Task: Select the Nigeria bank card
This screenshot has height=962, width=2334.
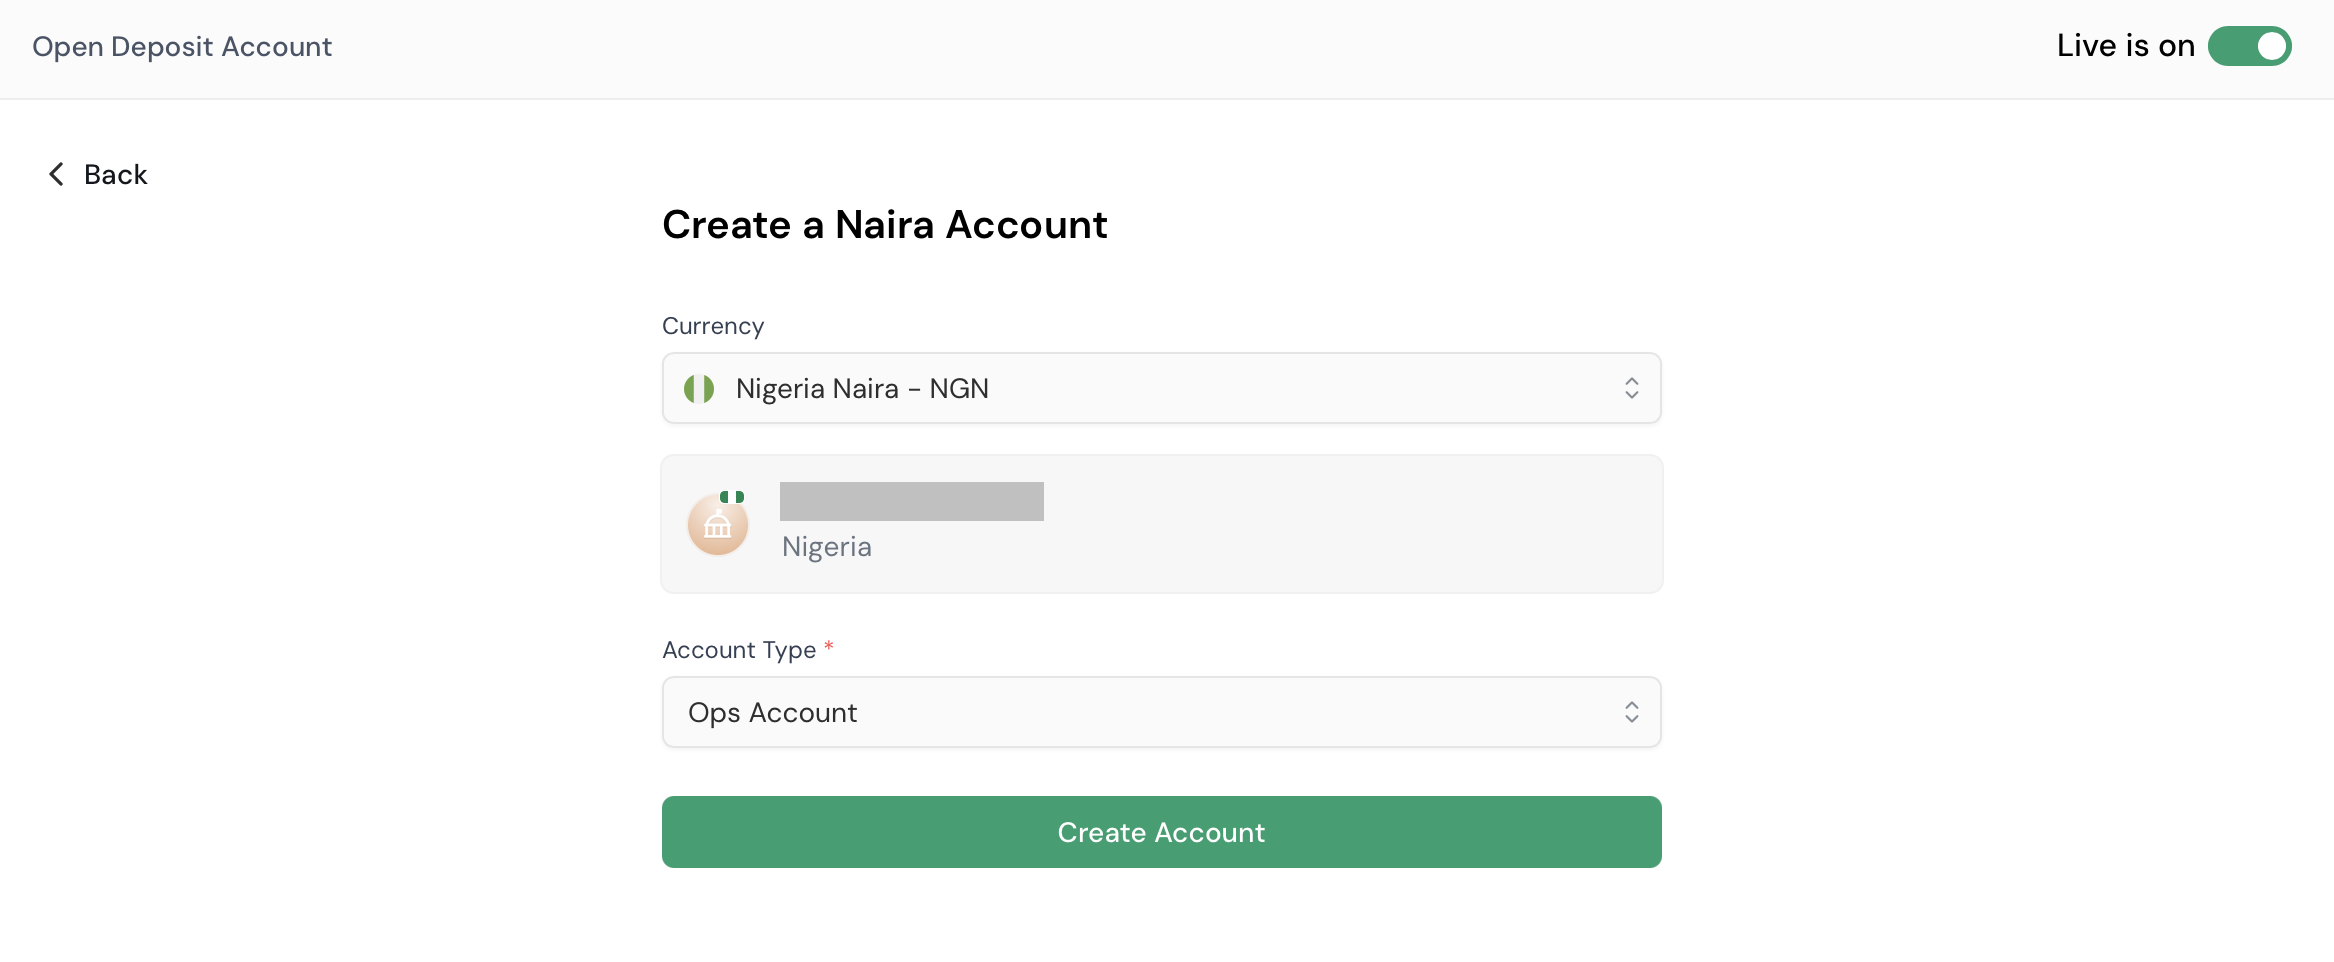Action: pyautogui.click(x=1300, y=524)
